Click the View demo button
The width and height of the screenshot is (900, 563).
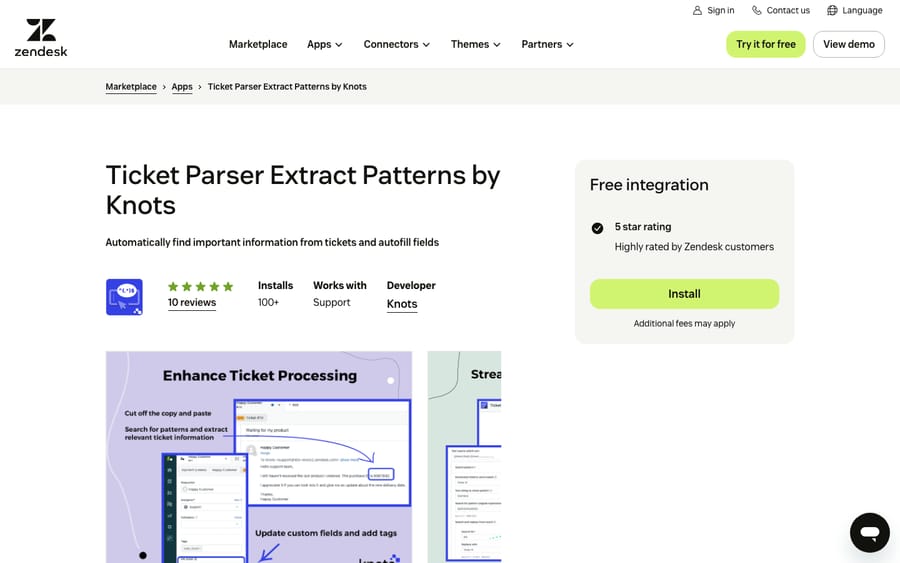pyautogui.click(x=848, y=44)
